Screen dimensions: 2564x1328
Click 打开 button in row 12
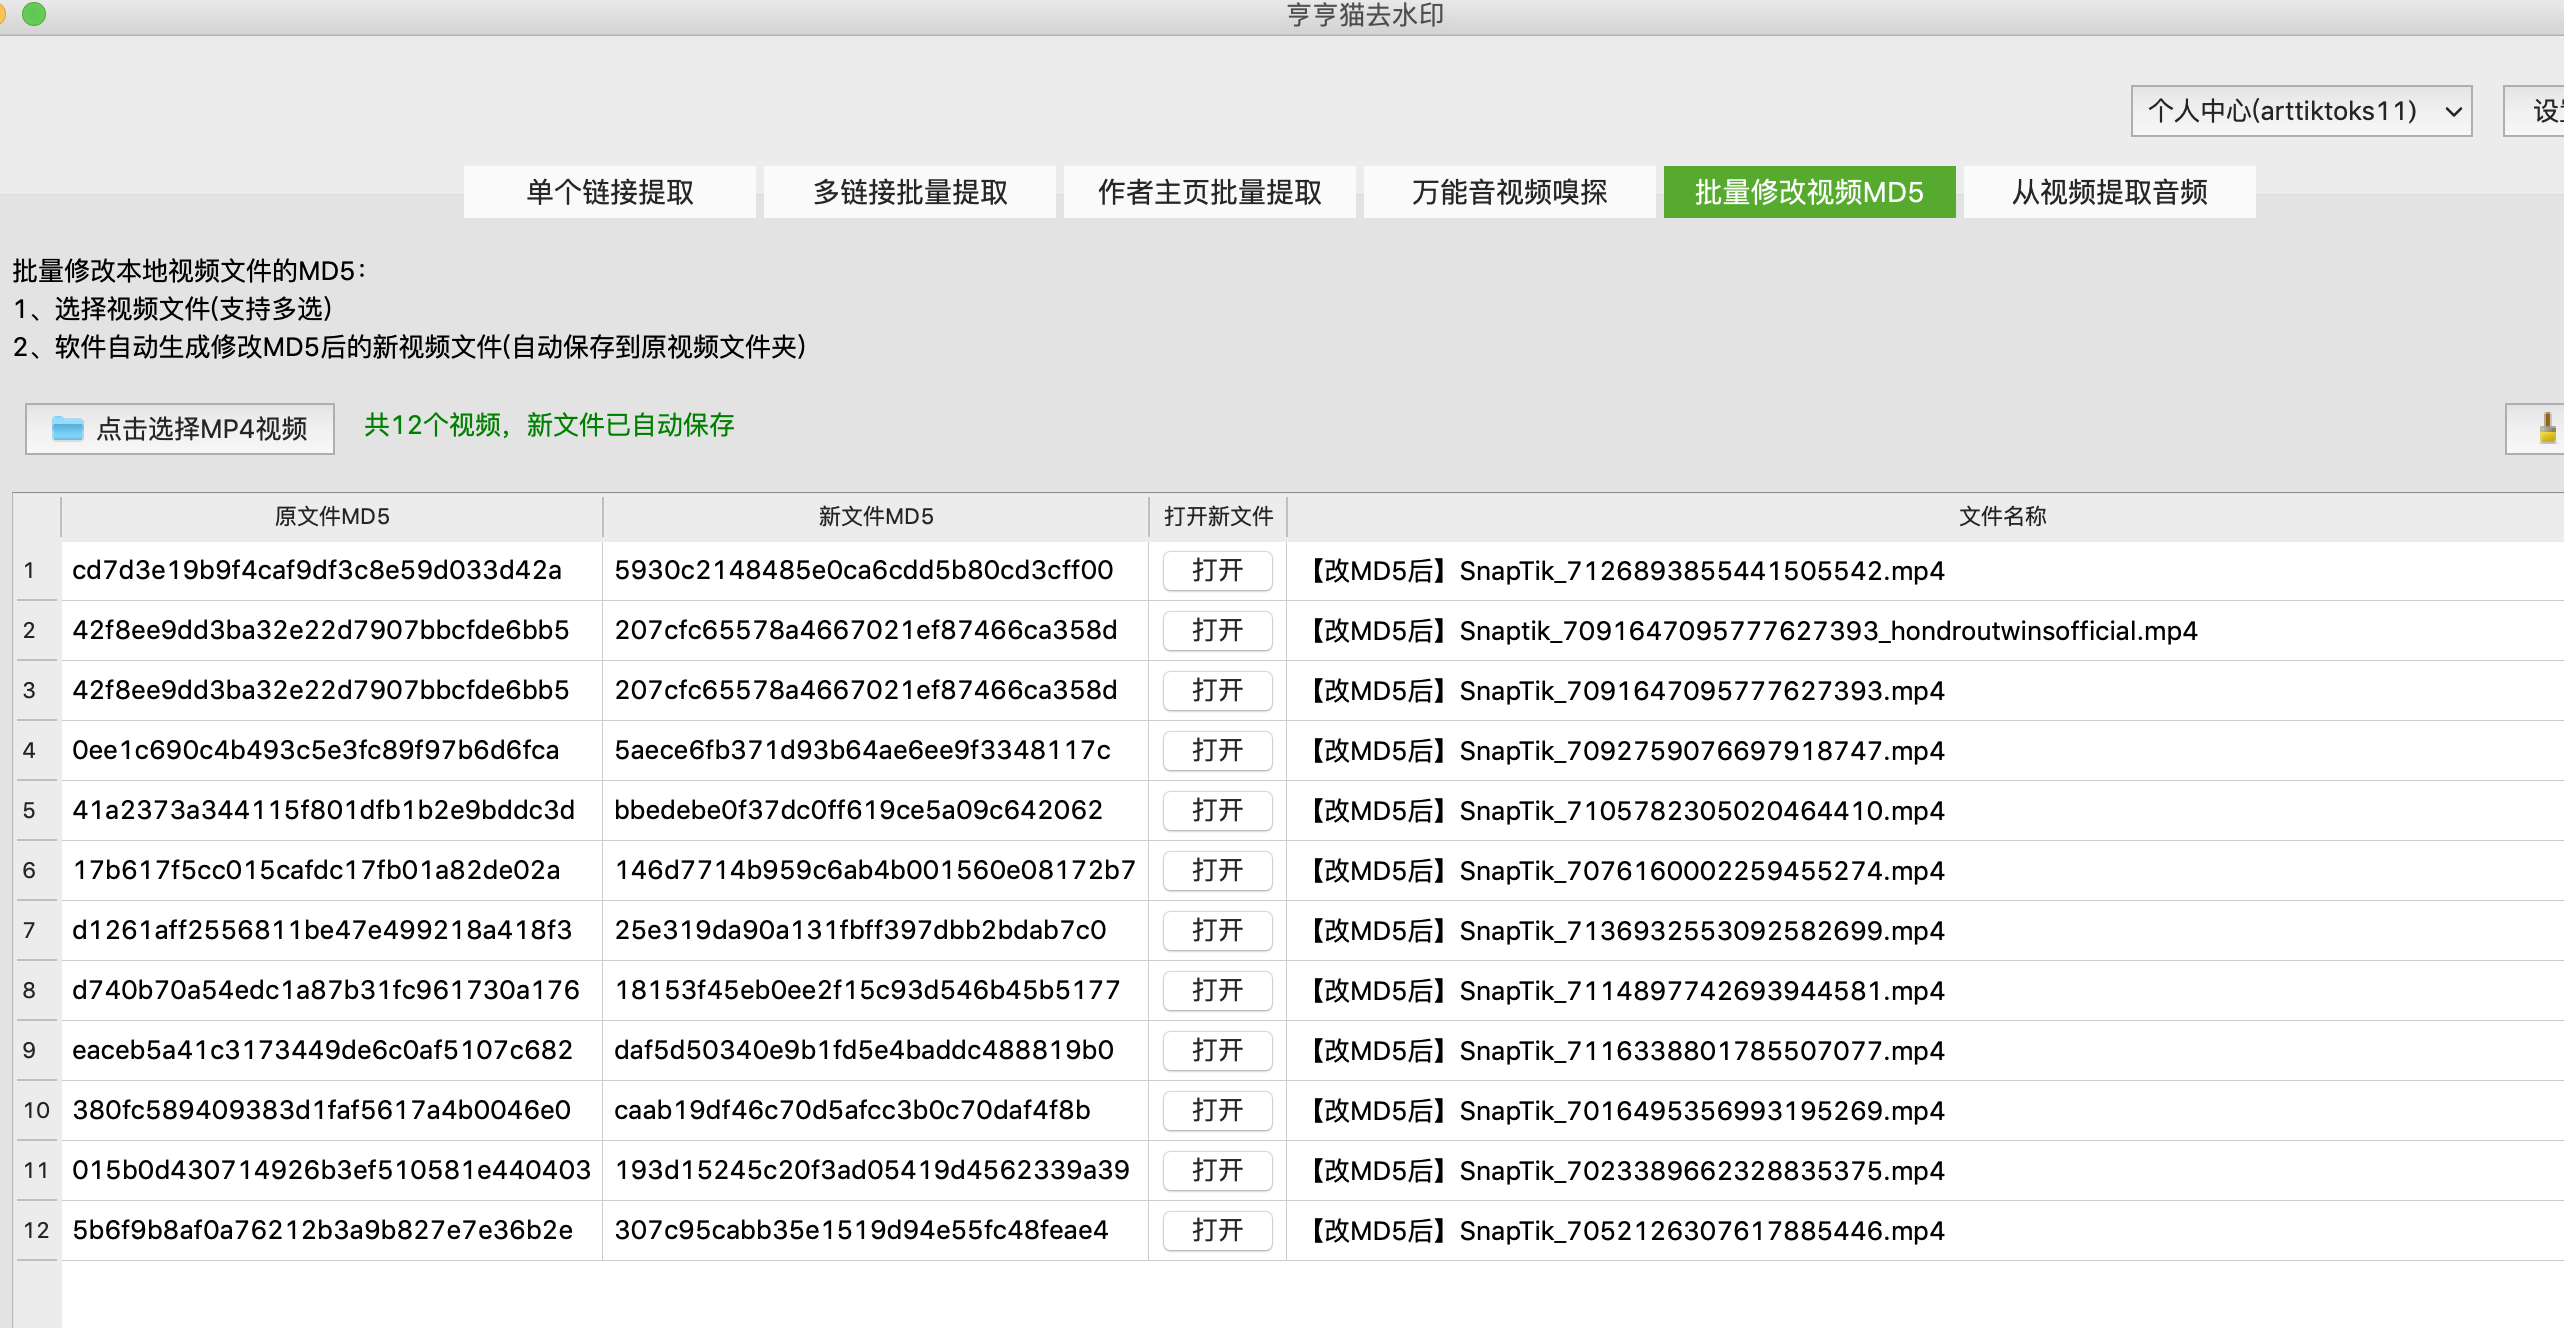click(x=1217, y=1231)
